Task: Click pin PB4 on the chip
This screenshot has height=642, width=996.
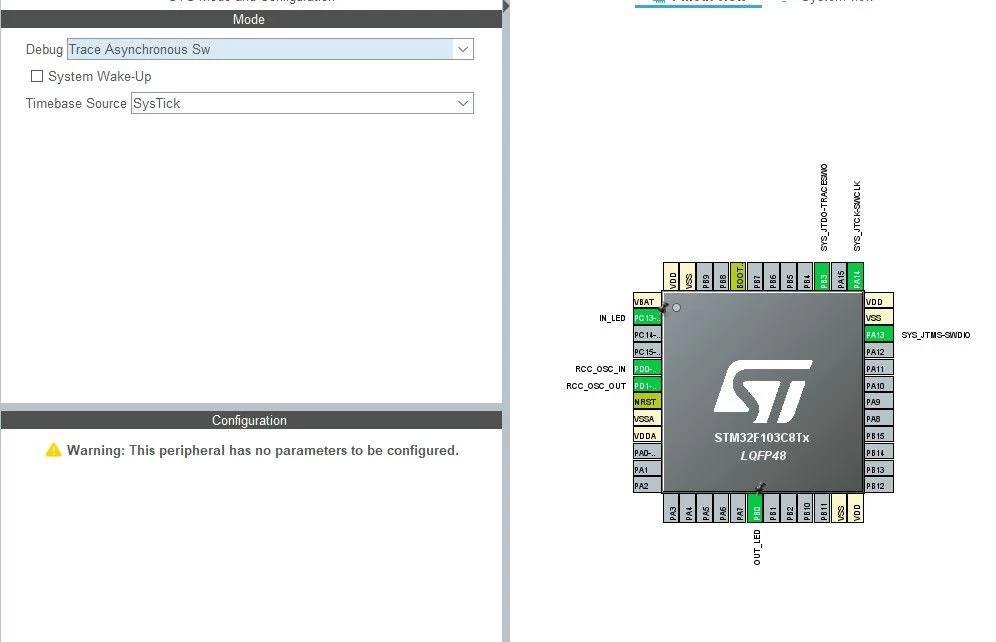Action: 806,276
